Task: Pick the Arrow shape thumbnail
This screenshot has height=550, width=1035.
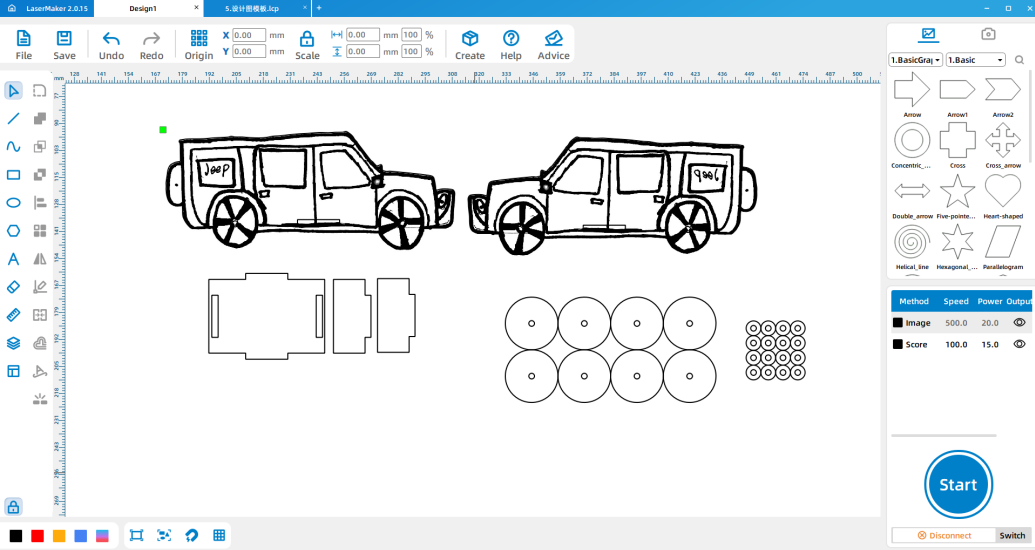Action: click(x=912, y=90)
